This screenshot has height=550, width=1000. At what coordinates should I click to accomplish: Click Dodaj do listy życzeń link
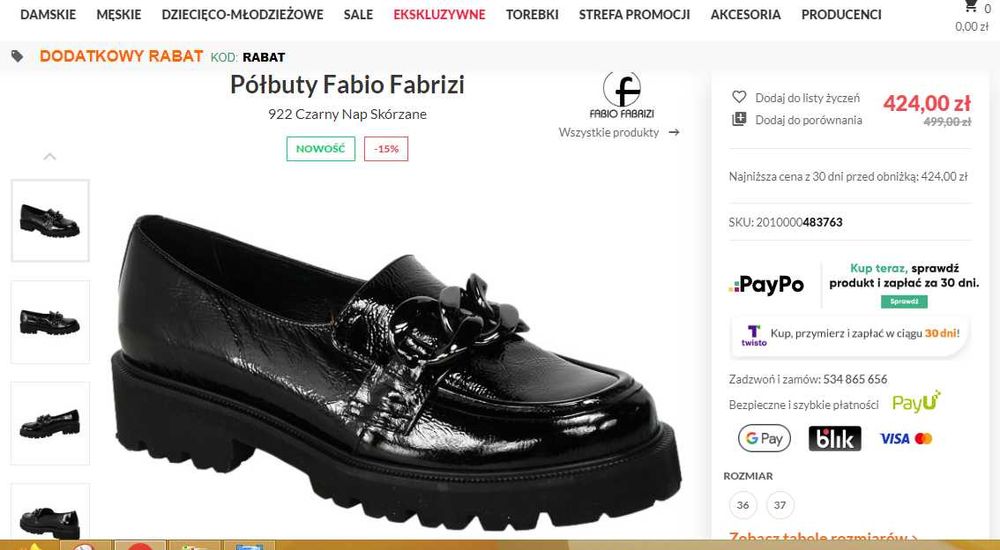click(x=807, y=98)
